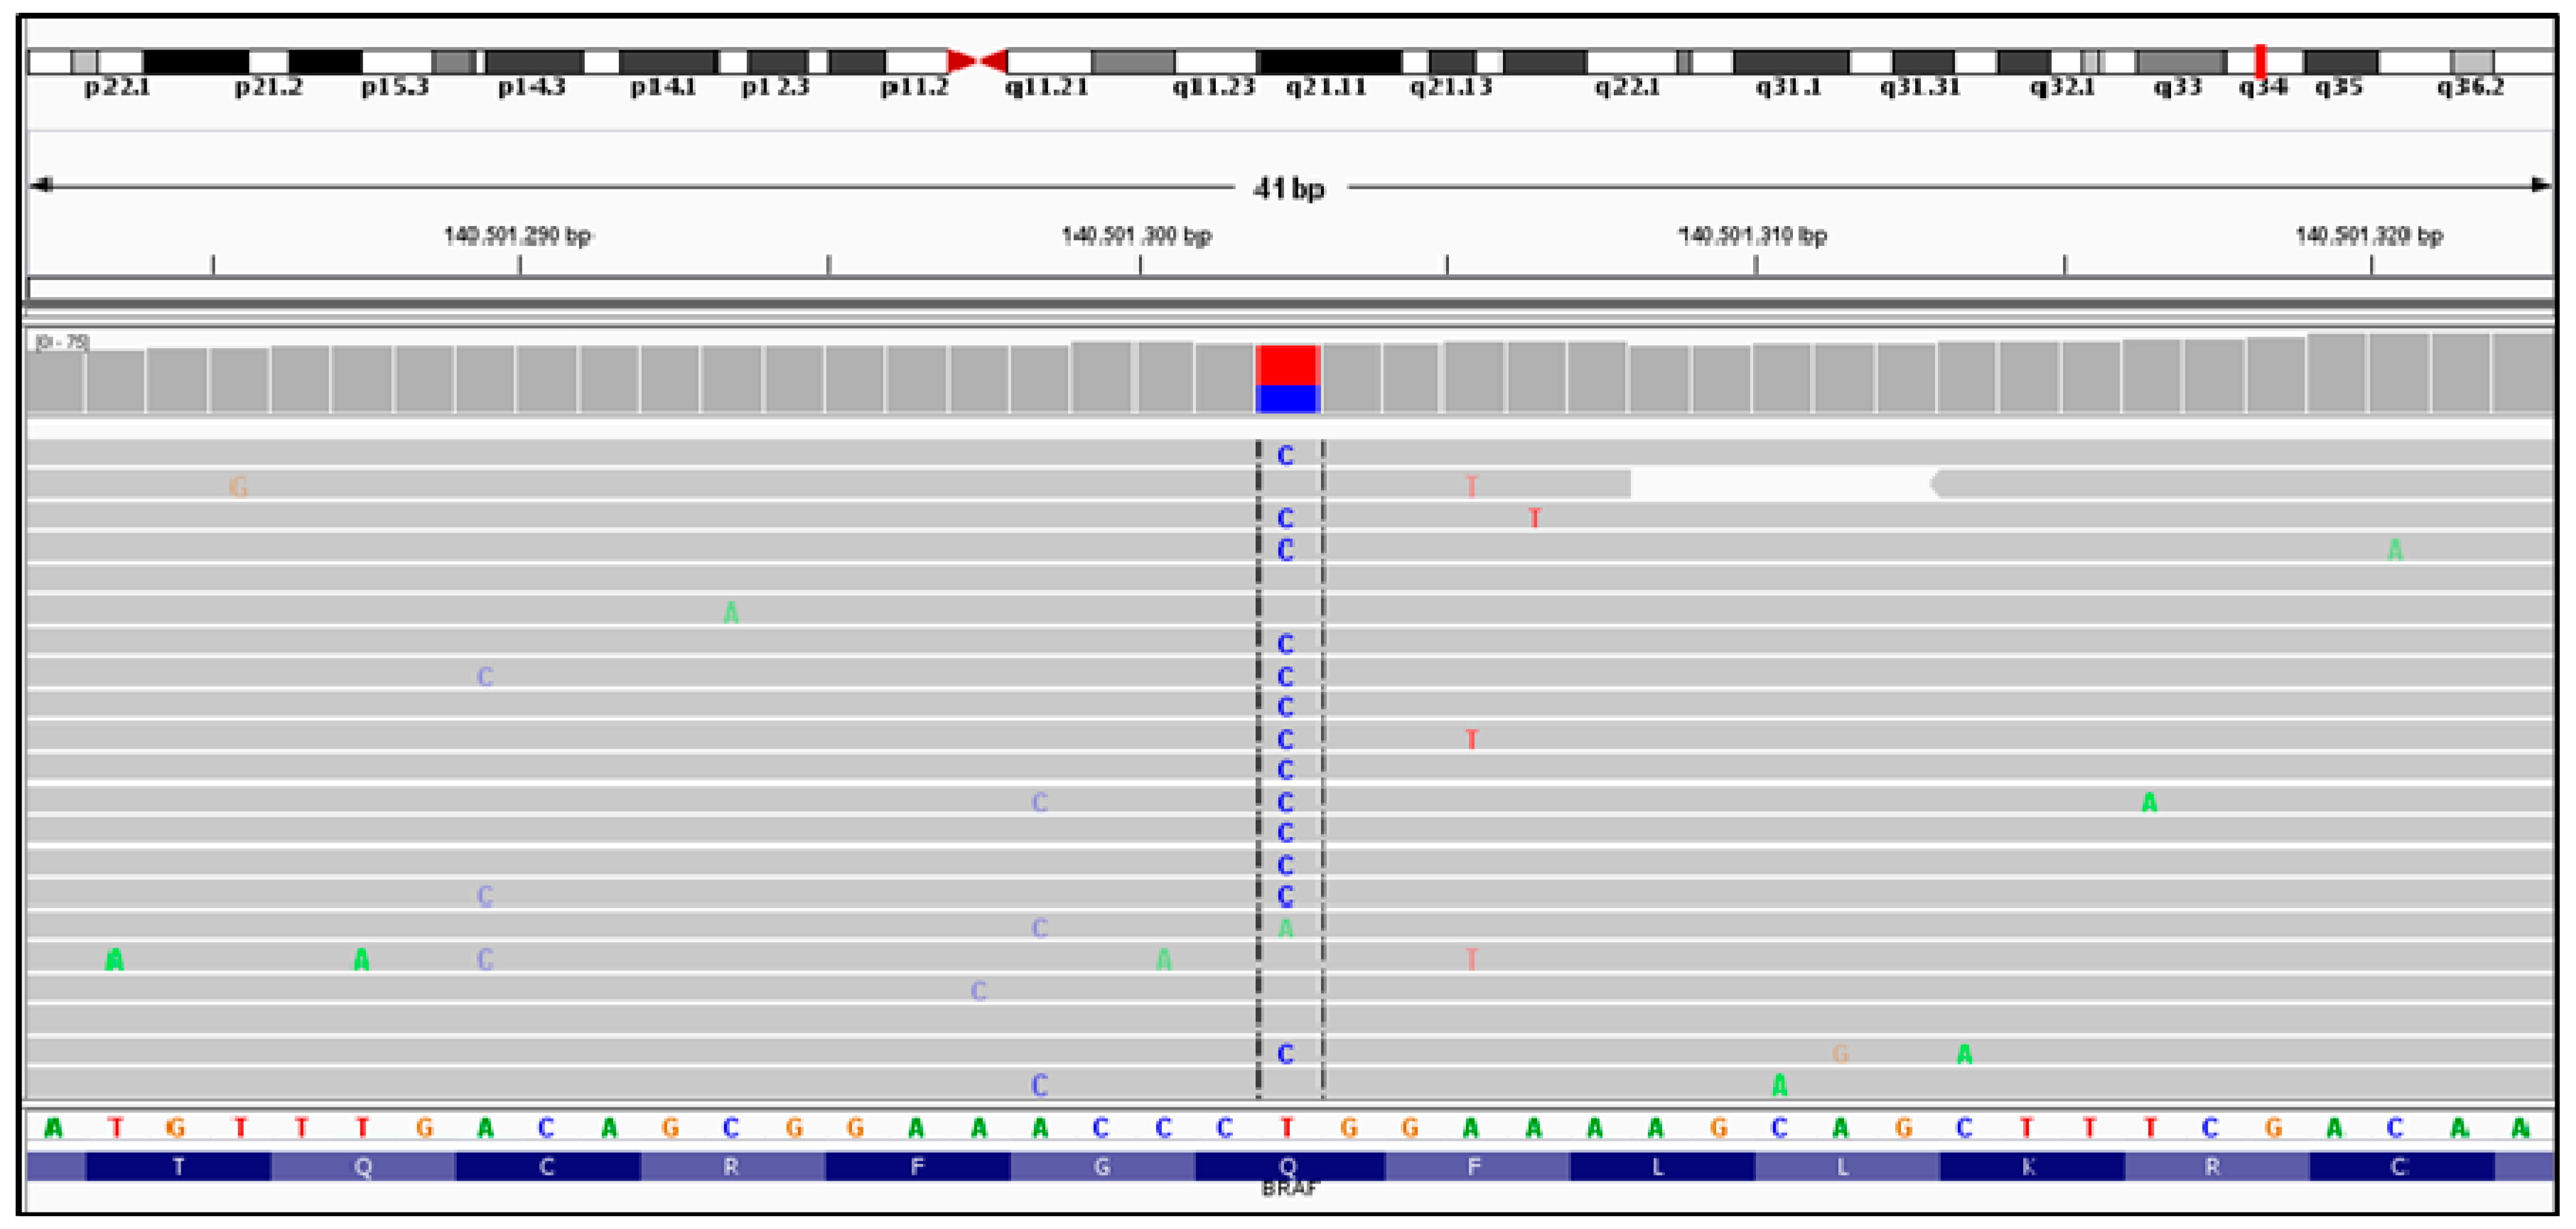
Task: Click the blue C in topmost read
Action: tap(1286, 456)
